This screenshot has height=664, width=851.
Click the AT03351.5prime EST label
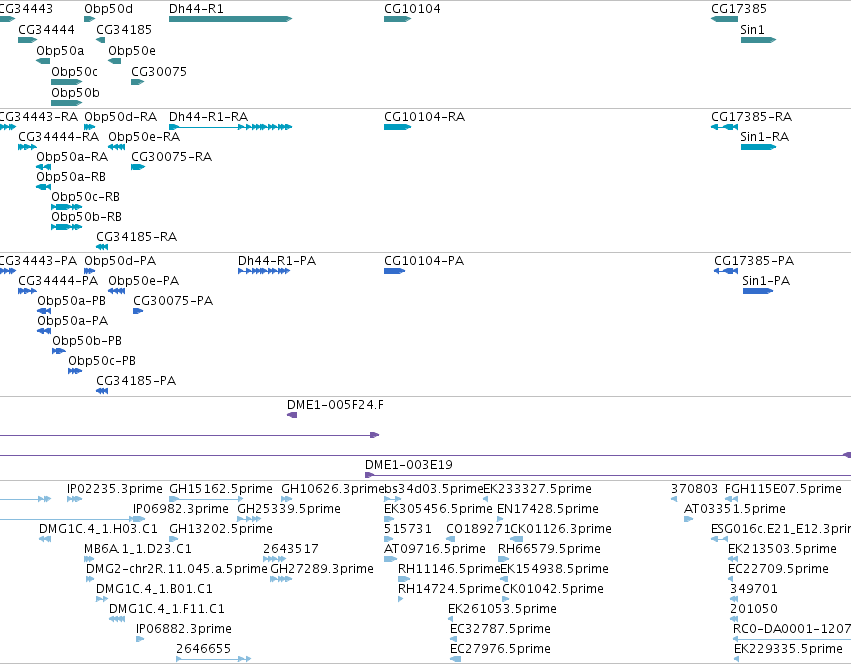tap(735, 509)
